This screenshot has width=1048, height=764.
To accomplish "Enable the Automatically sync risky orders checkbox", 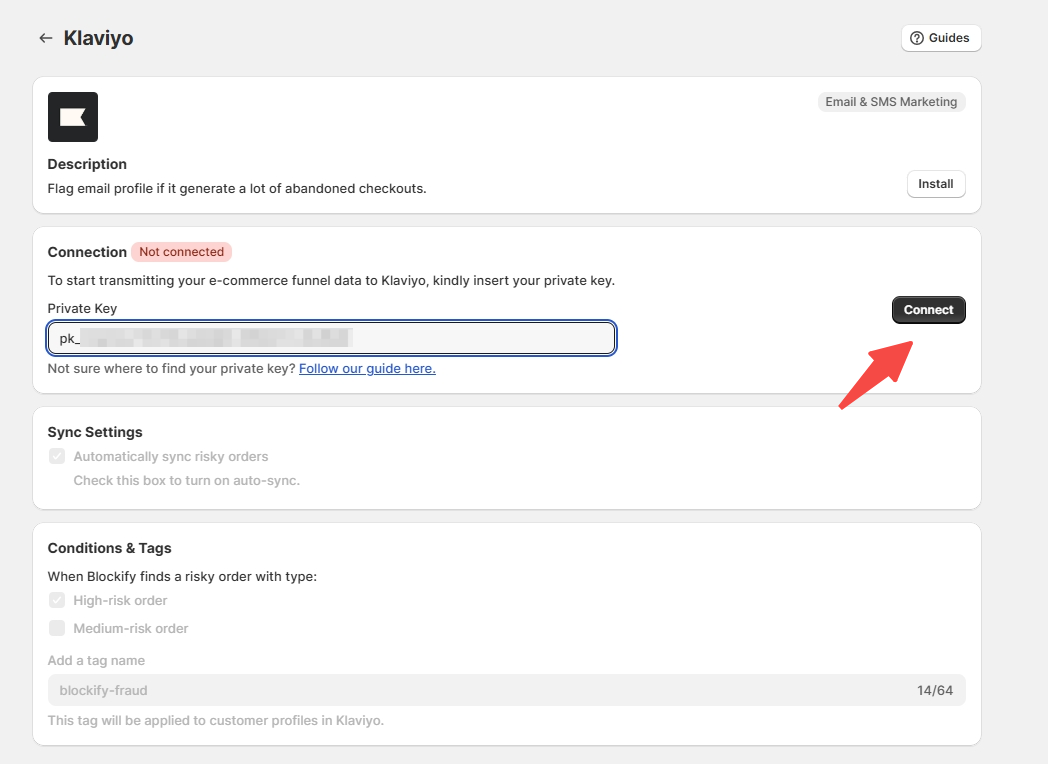I will click(57, 456).
